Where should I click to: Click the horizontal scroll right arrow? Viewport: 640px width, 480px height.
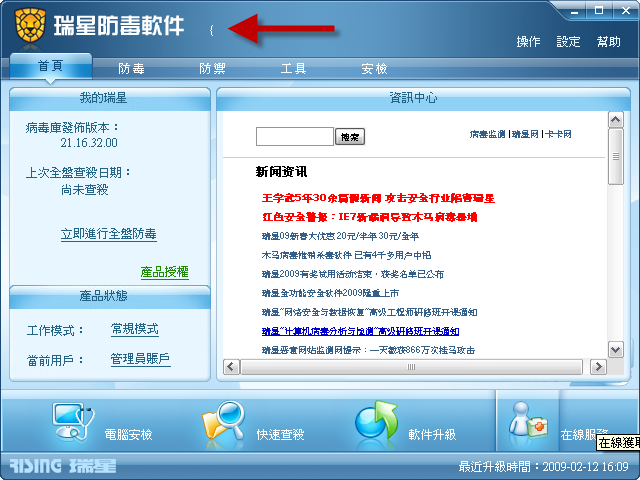pyautogui.click(x=598, y=367)
